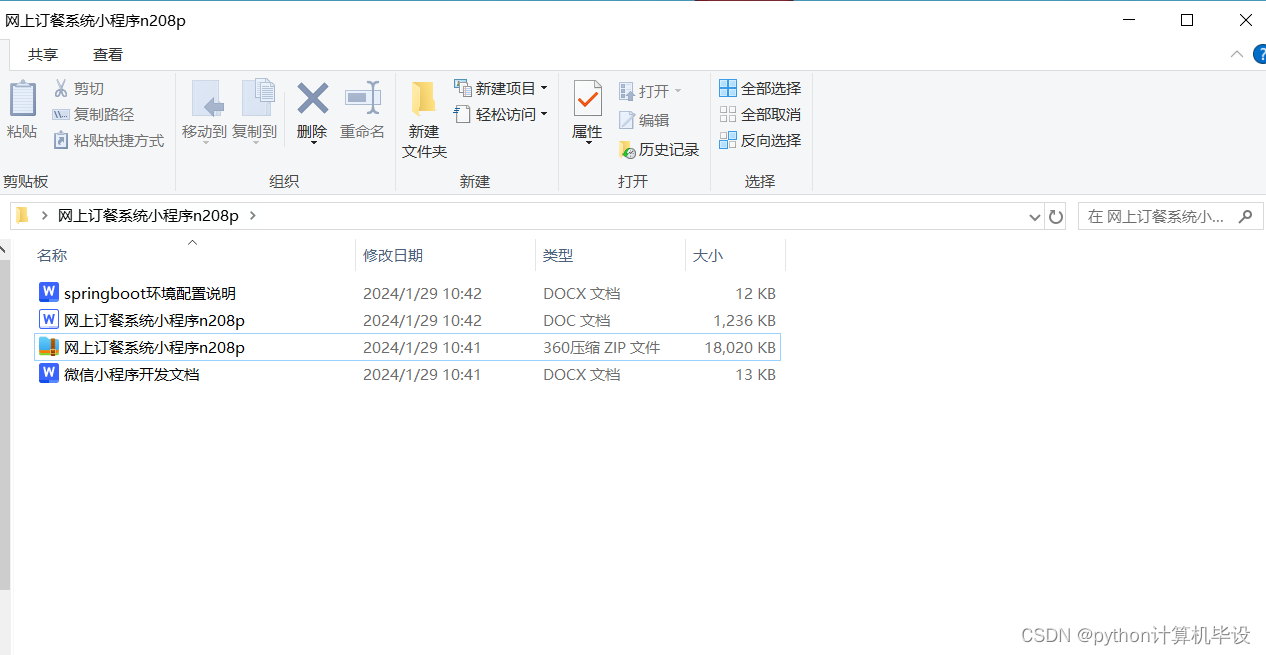Screen dimensions: 1266x655
Task: Click the Rename (重命名) icon
Action: [362, 97]
